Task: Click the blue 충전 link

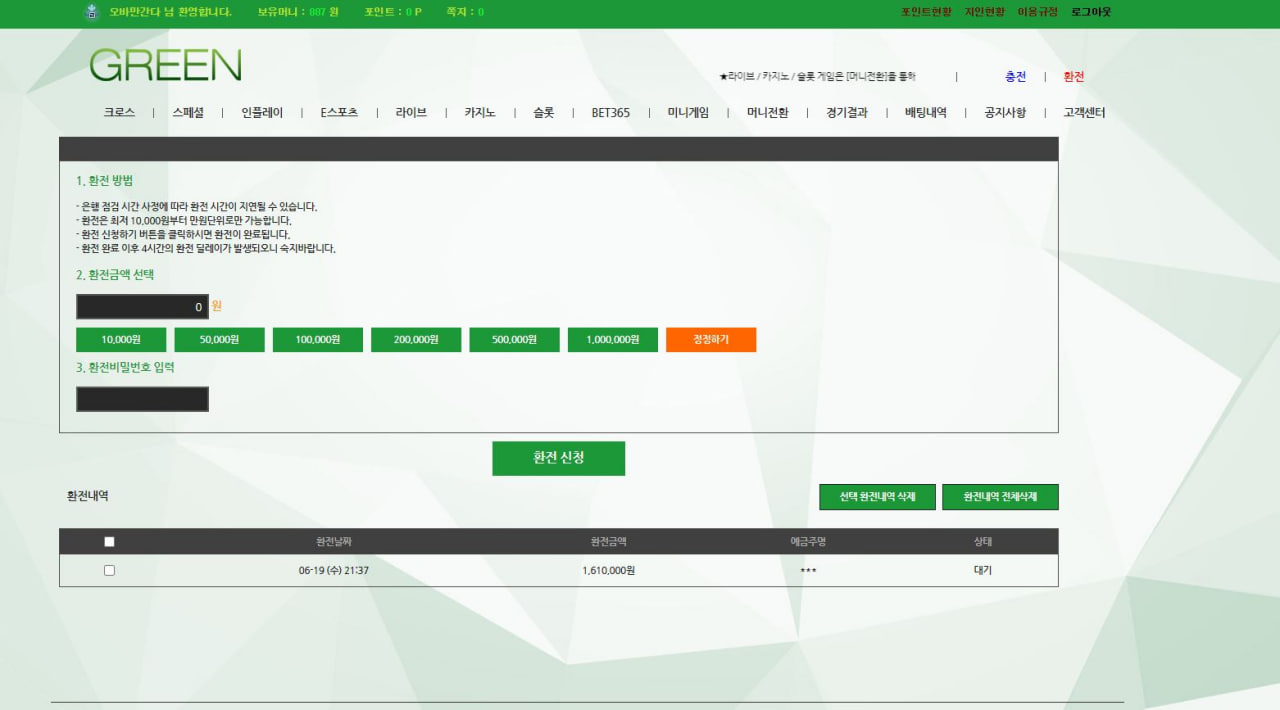Action: (x=1015, y=77)
